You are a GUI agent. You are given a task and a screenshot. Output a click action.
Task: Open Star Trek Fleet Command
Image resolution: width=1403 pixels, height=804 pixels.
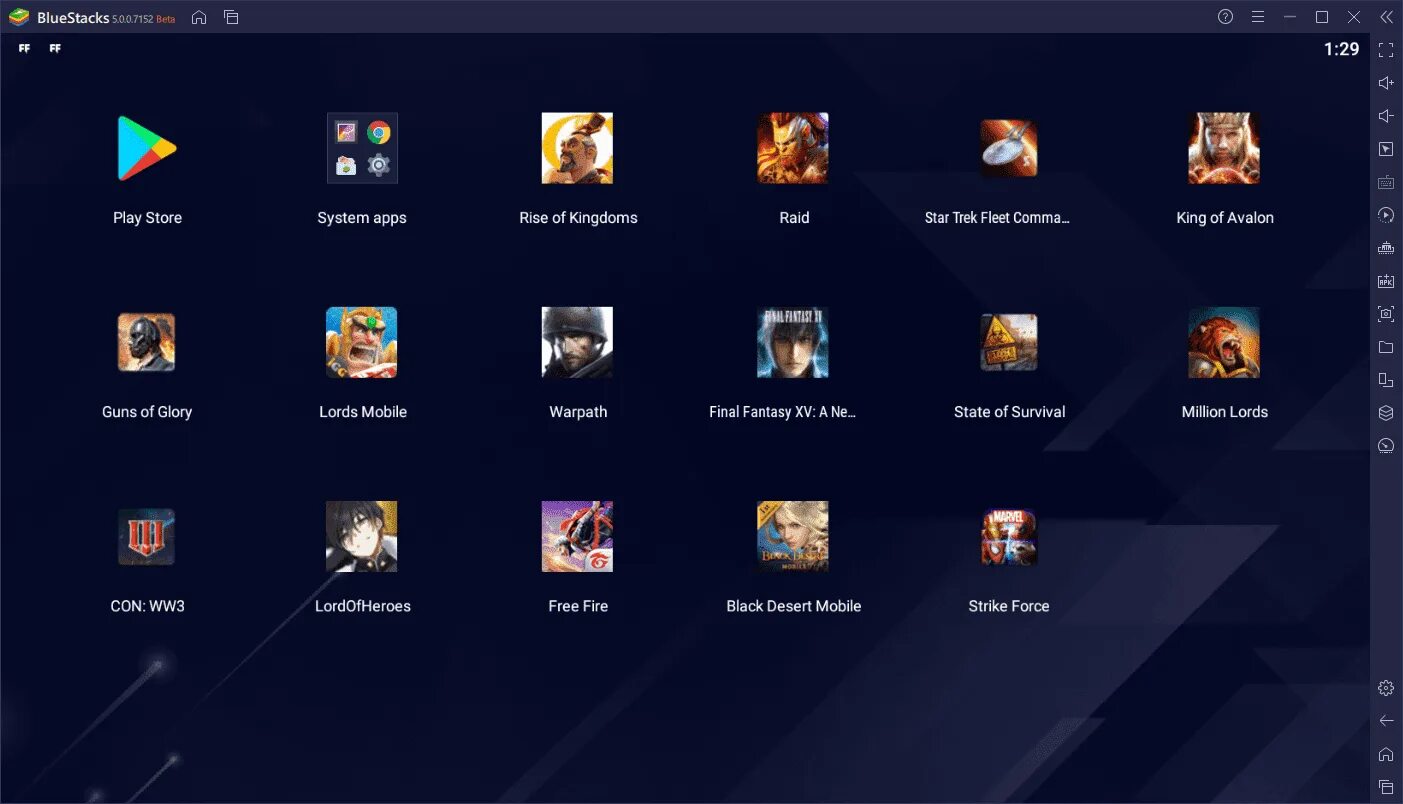click(1008, 148)
